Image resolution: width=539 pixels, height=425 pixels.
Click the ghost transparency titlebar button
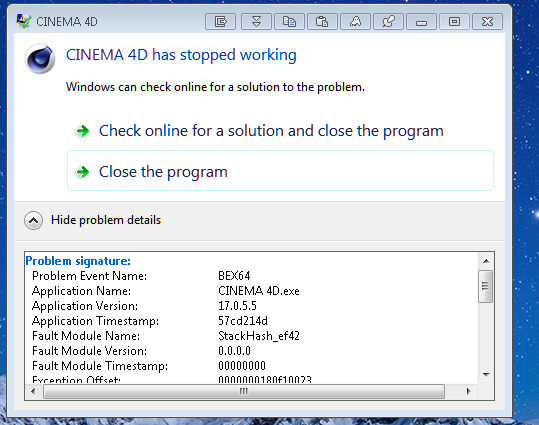(355, 22)
